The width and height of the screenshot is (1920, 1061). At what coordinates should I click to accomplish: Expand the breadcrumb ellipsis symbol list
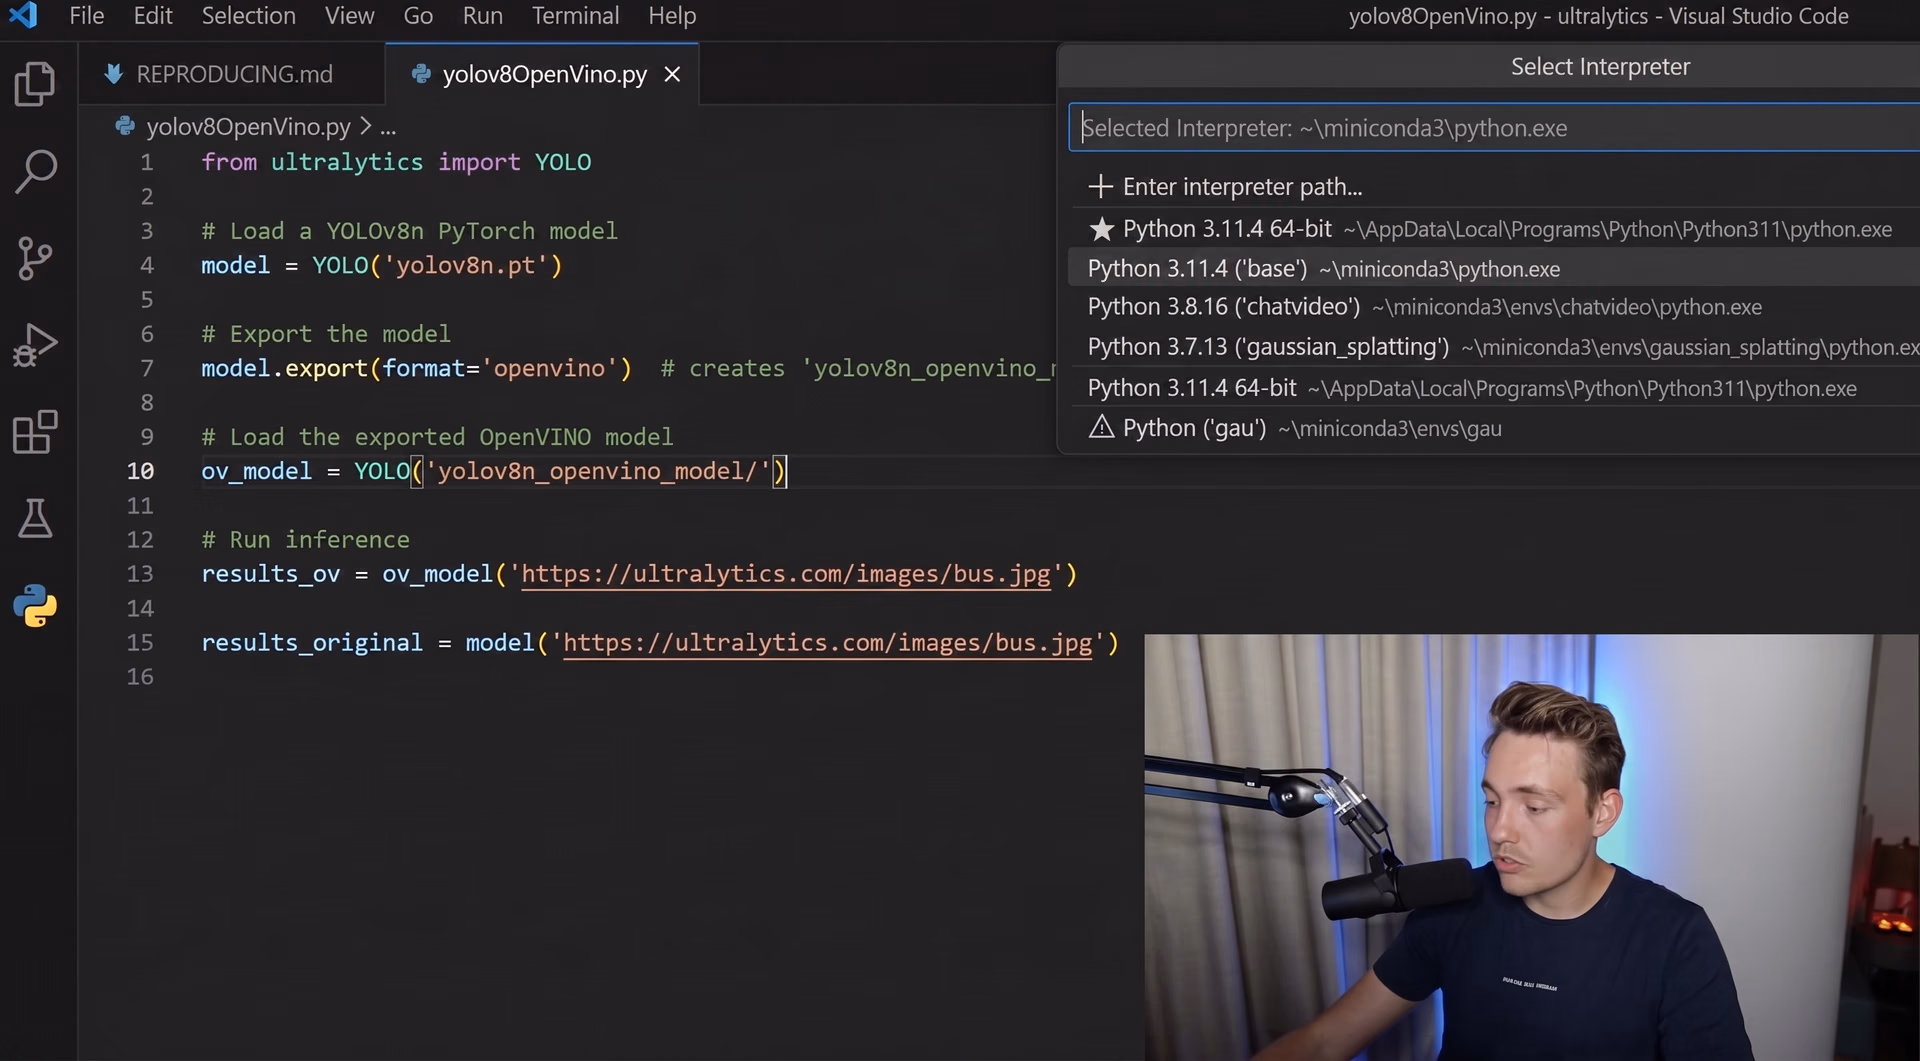pos(388,127)
